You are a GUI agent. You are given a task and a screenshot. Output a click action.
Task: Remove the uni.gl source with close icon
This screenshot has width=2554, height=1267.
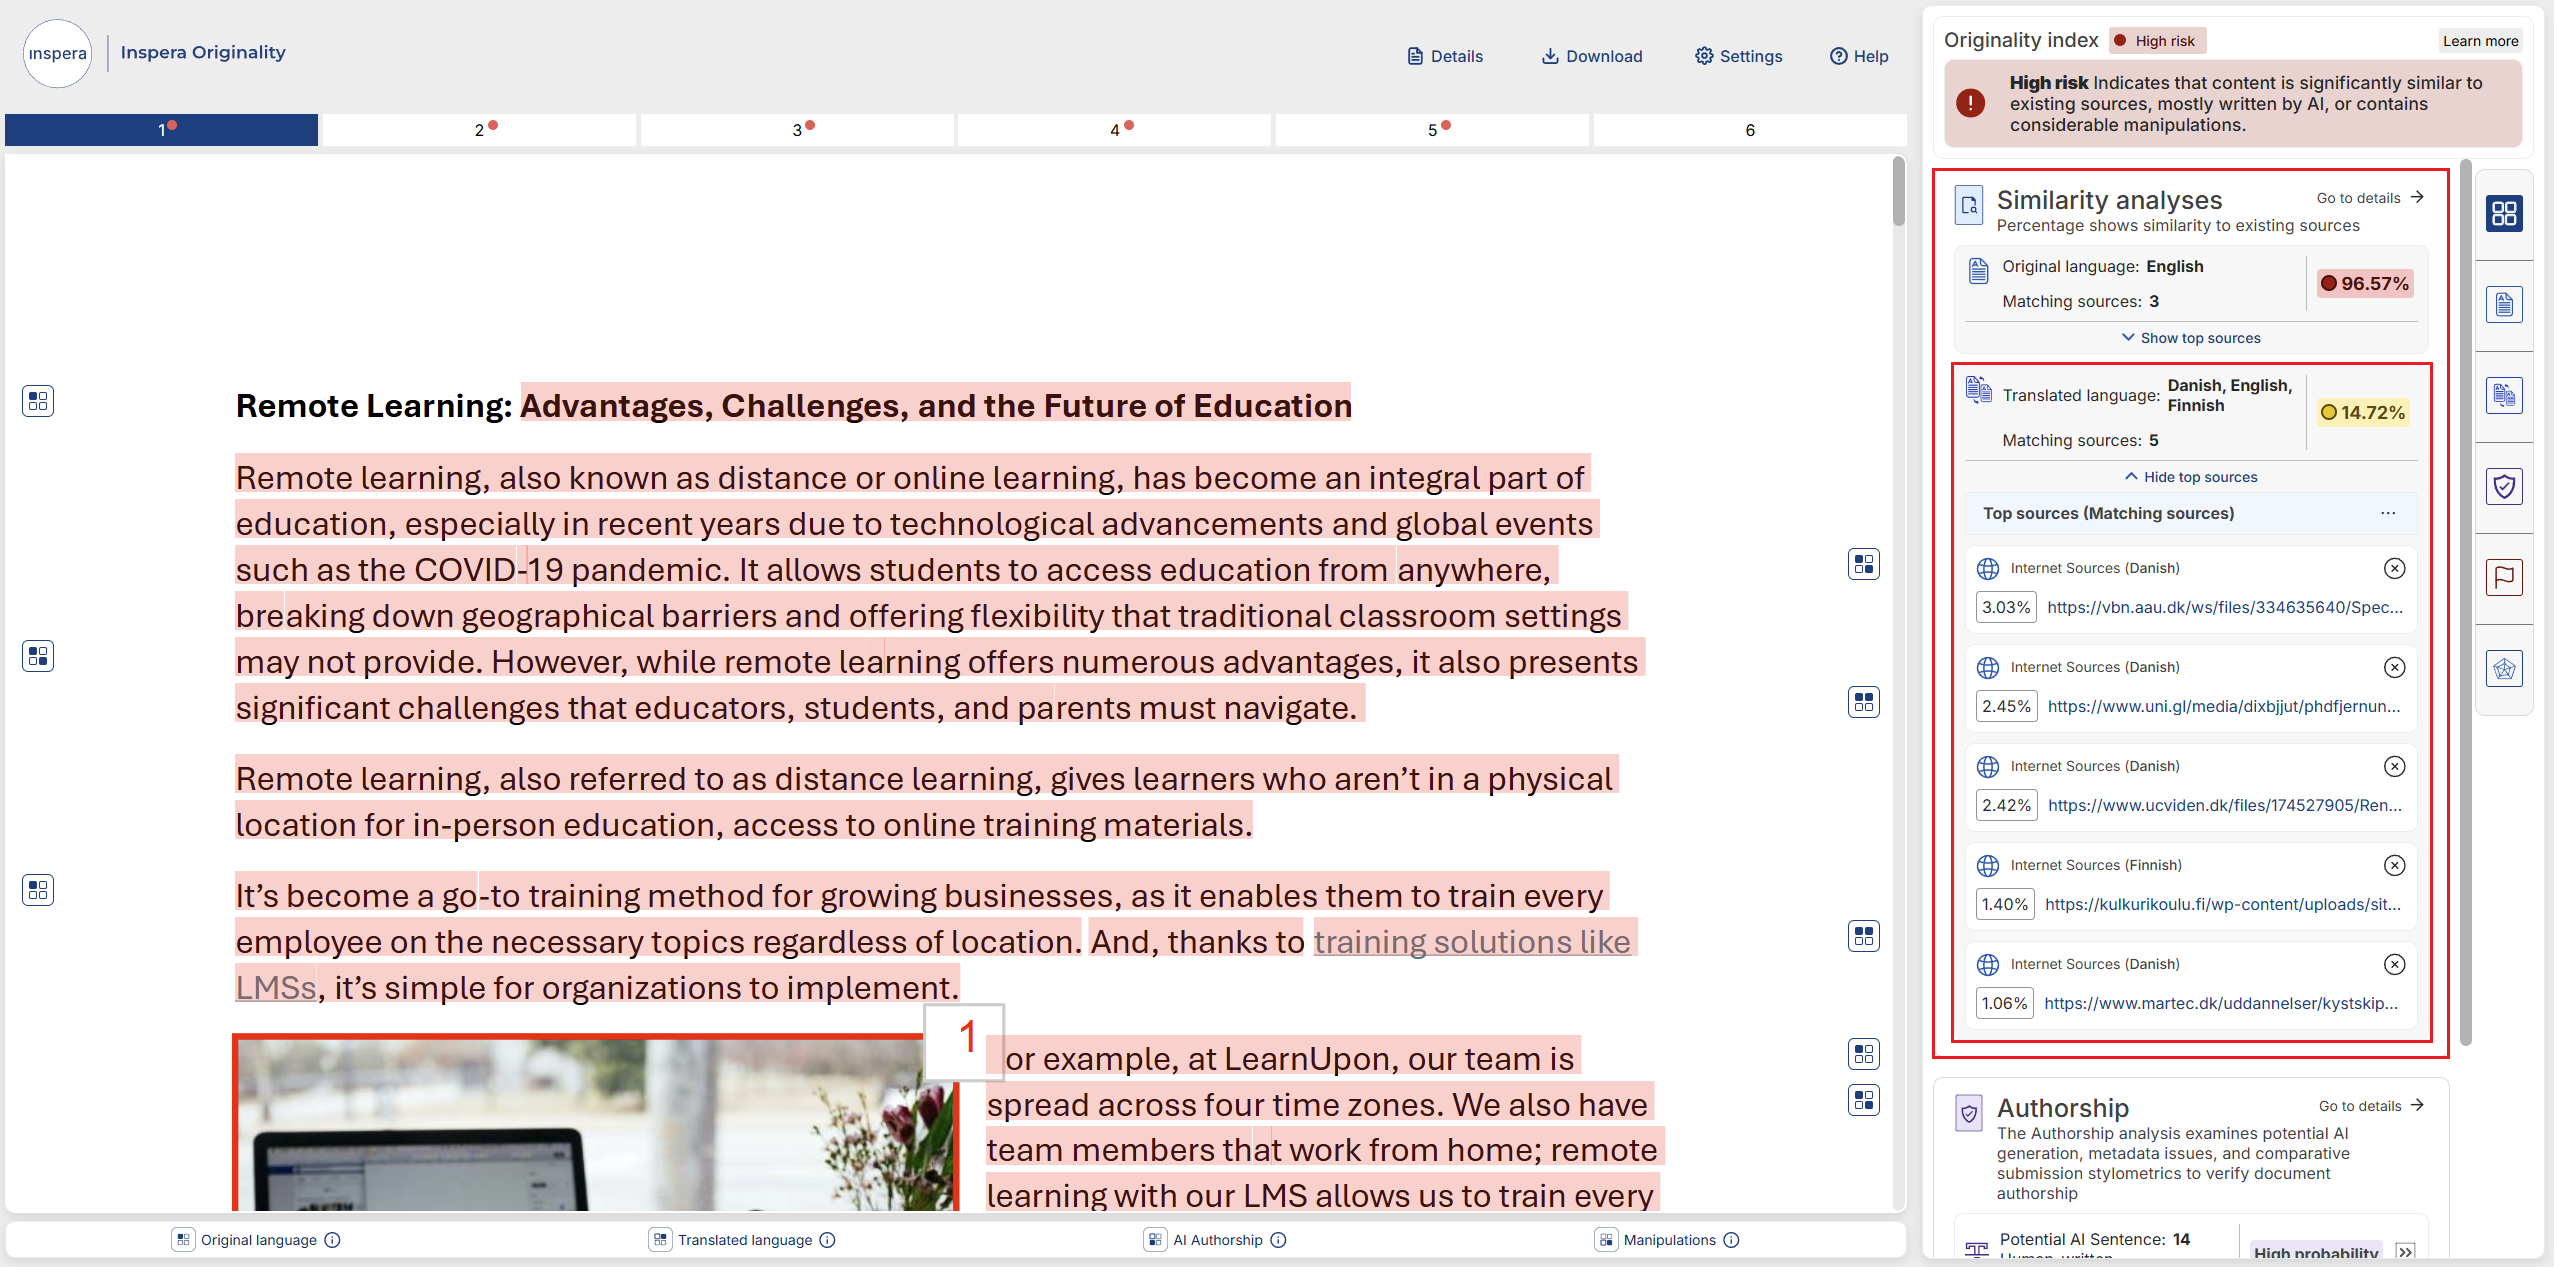coord(2394,667)
